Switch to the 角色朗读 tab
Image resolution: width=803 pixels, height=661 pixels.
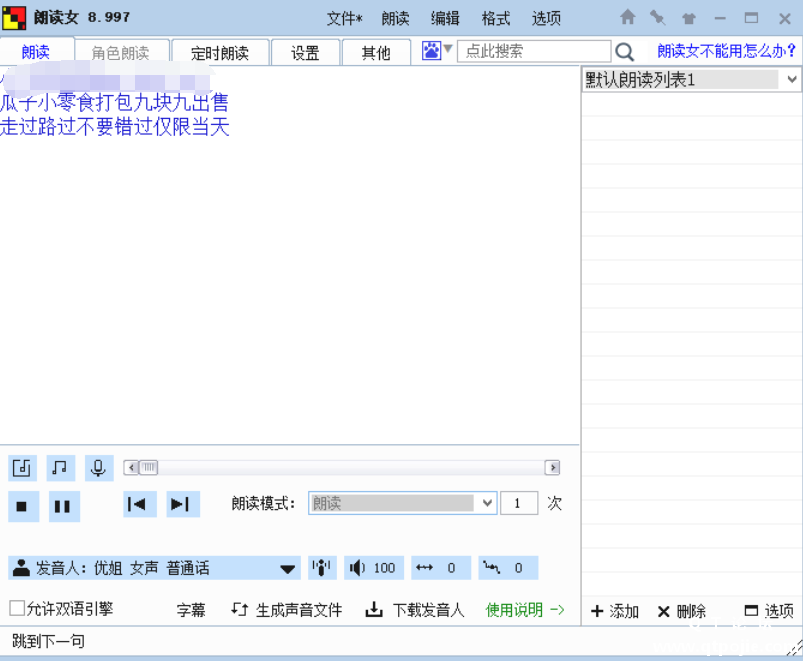pos(121,53)
